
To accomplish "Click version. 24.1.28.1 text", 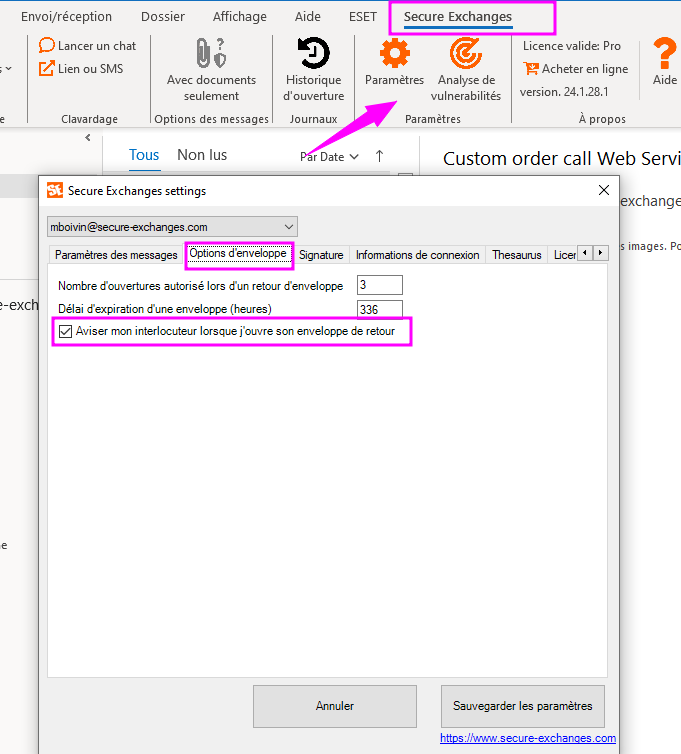I will click(x=564, y=91).
